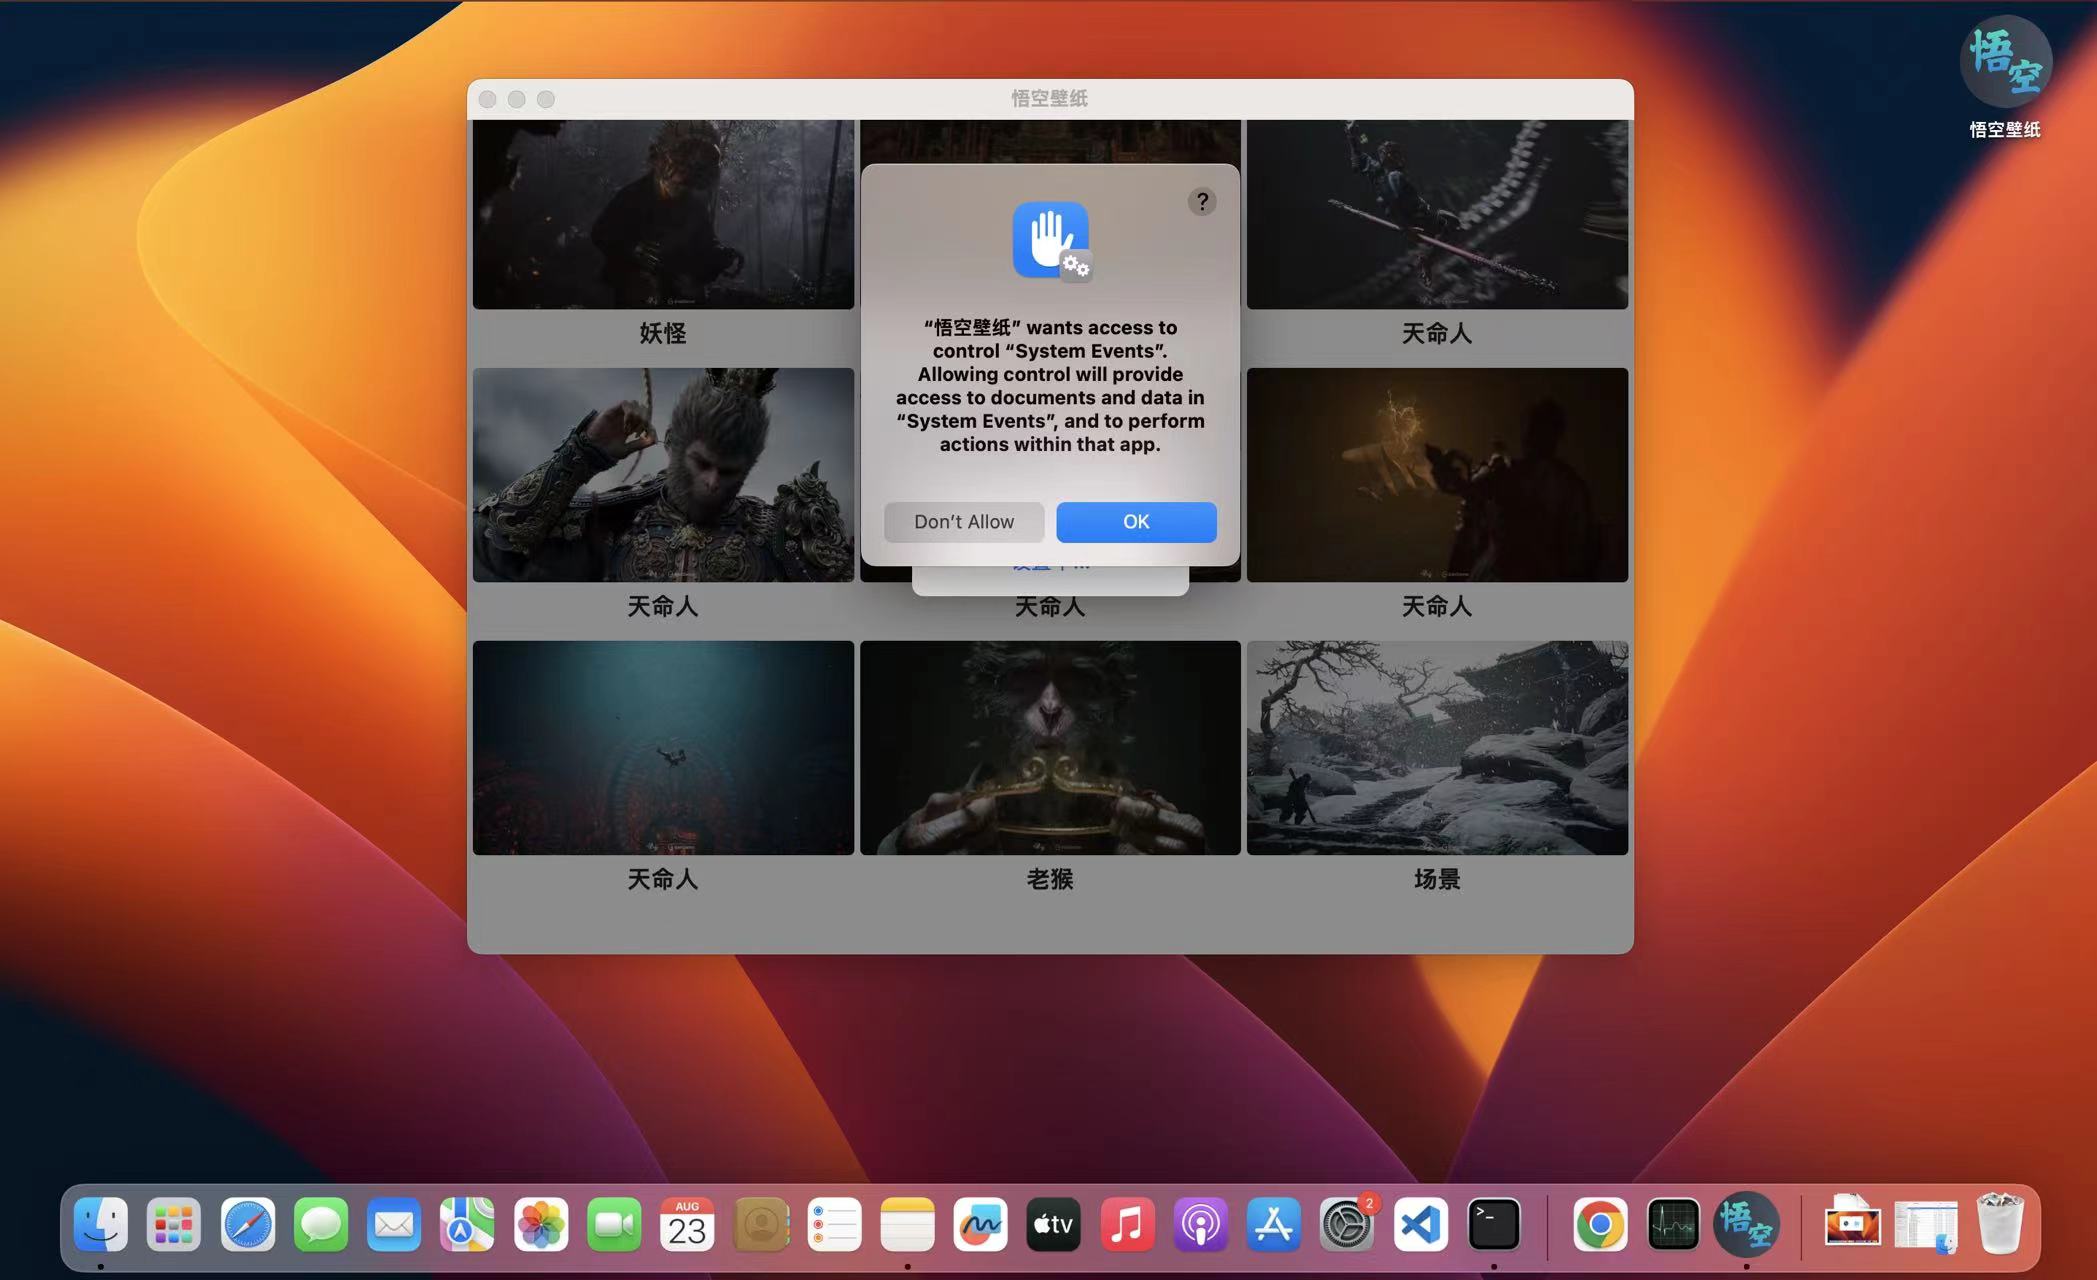This screenshot has width=2097, height=1280.
Task: Open Activity Monitor in the Dock
Action: click(x=1672, y=1225)
